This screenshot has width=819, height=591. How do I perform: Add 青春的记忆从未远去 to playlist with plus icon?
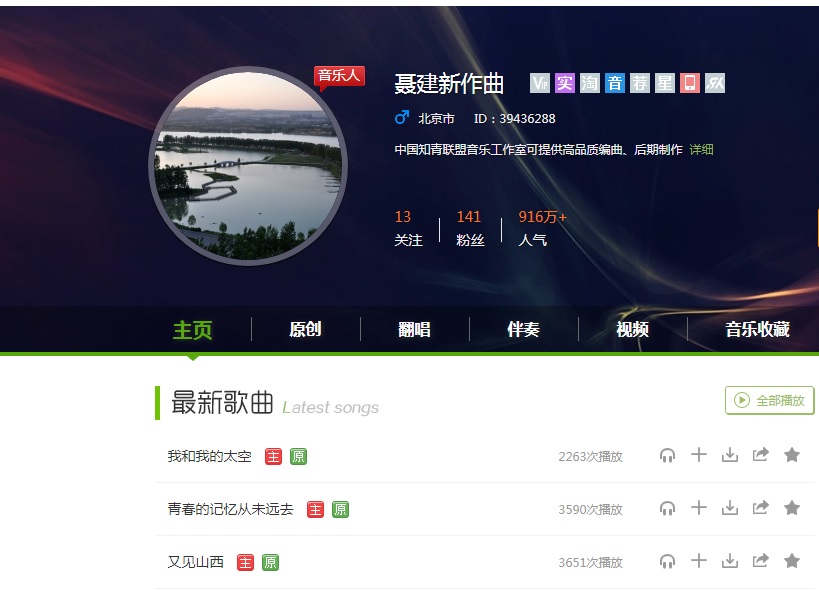pyautogui.click(x=699, y=507)
